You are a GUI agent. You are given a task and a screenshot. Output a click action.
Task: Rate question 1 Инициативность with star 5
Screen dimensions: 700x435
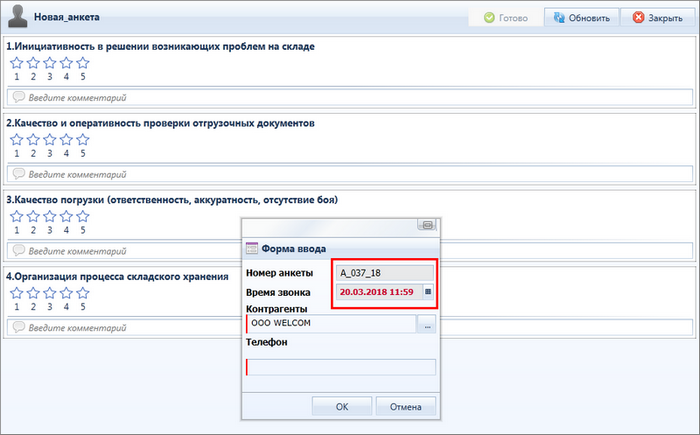click(83, 63)
